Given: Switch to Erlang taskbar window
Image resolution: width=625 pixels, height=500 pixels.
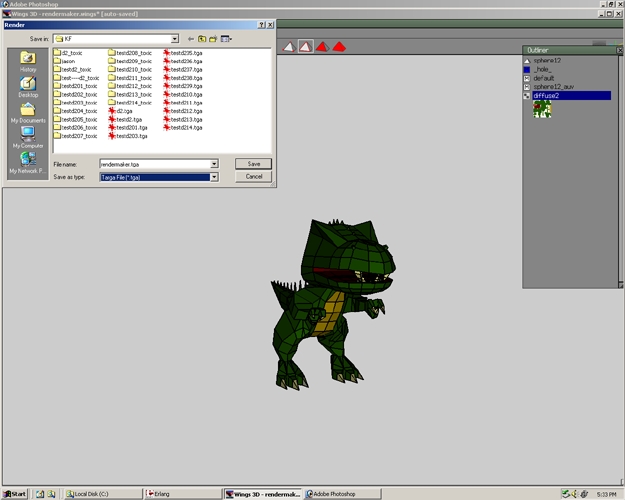Looking at the screenshot, I should (x=182, y=494).
